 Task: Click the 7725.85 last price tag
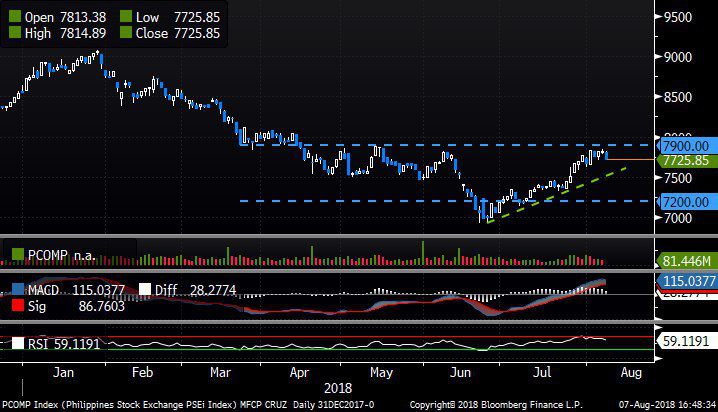point(685,160)
